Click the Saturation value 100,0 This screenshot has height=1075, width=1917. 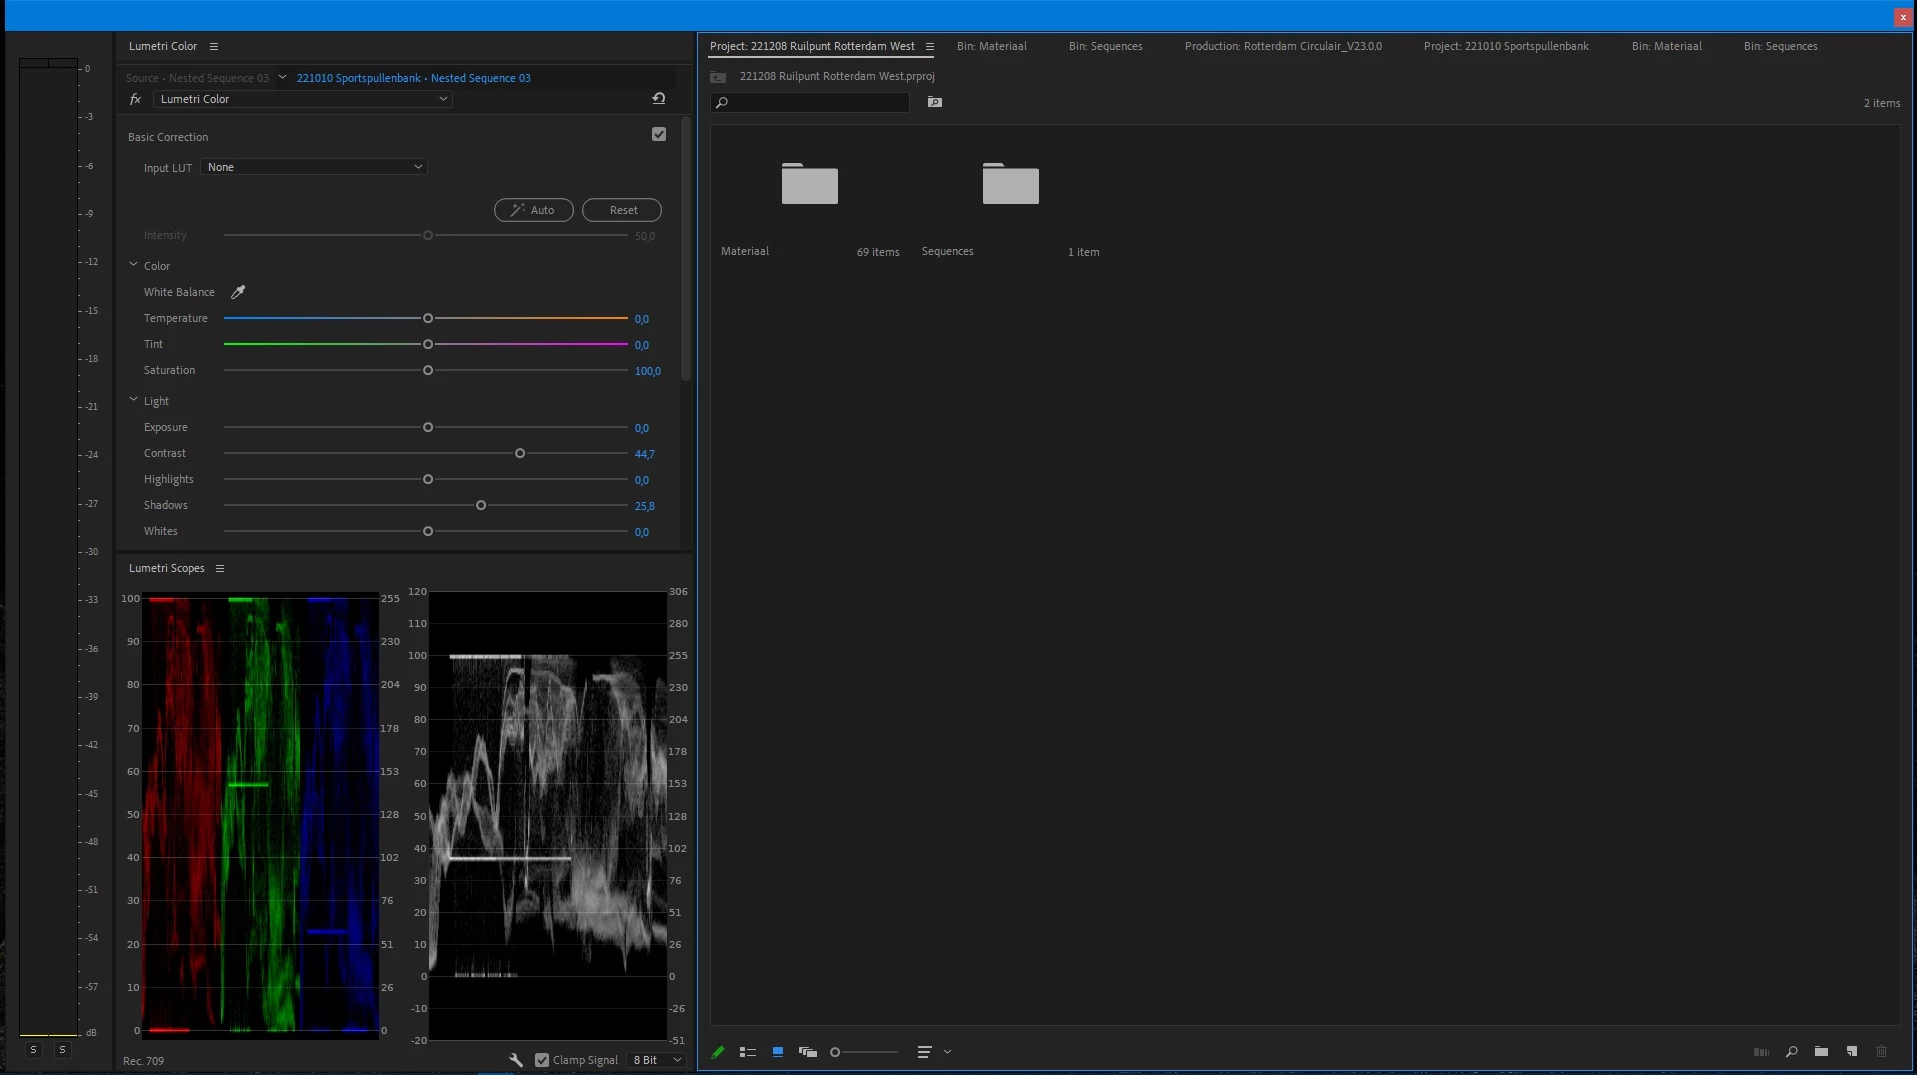click(648, 371)
